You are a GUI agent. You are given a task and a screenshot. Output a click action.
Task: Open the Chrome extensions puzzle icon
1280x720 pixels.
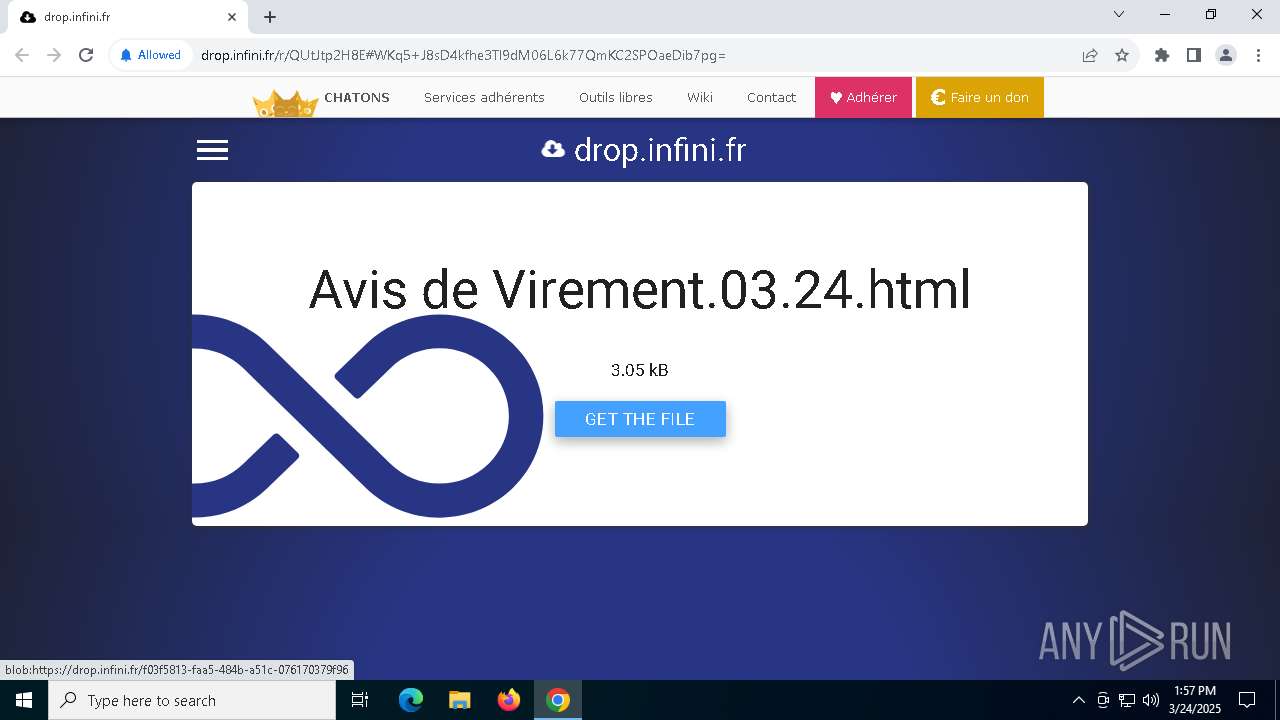click(1162, 55)
